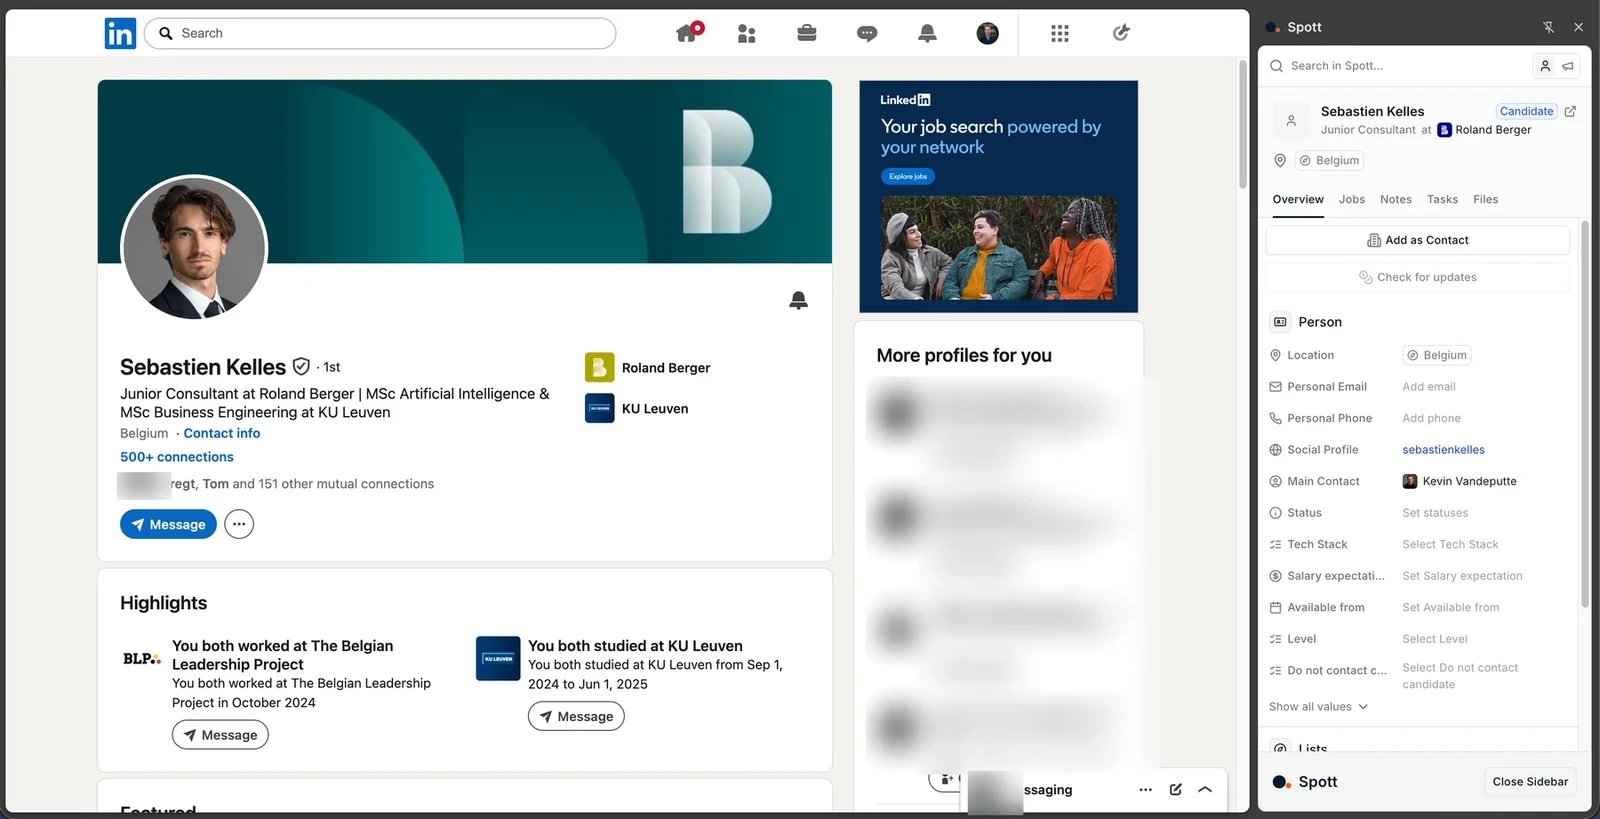Message Sebastien using blue Message button
This screenshot has width=1600, height=819.
[x=168, y=524]
